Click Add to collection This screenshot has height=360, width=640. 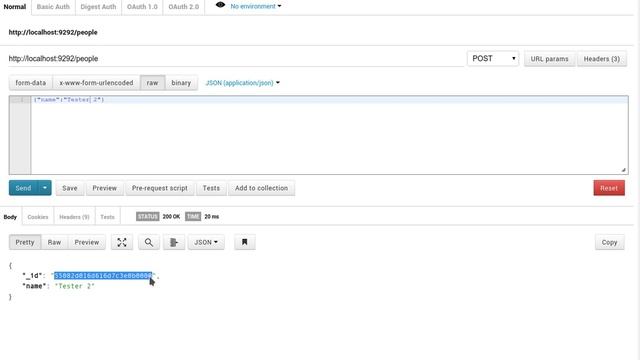point(262,188)
